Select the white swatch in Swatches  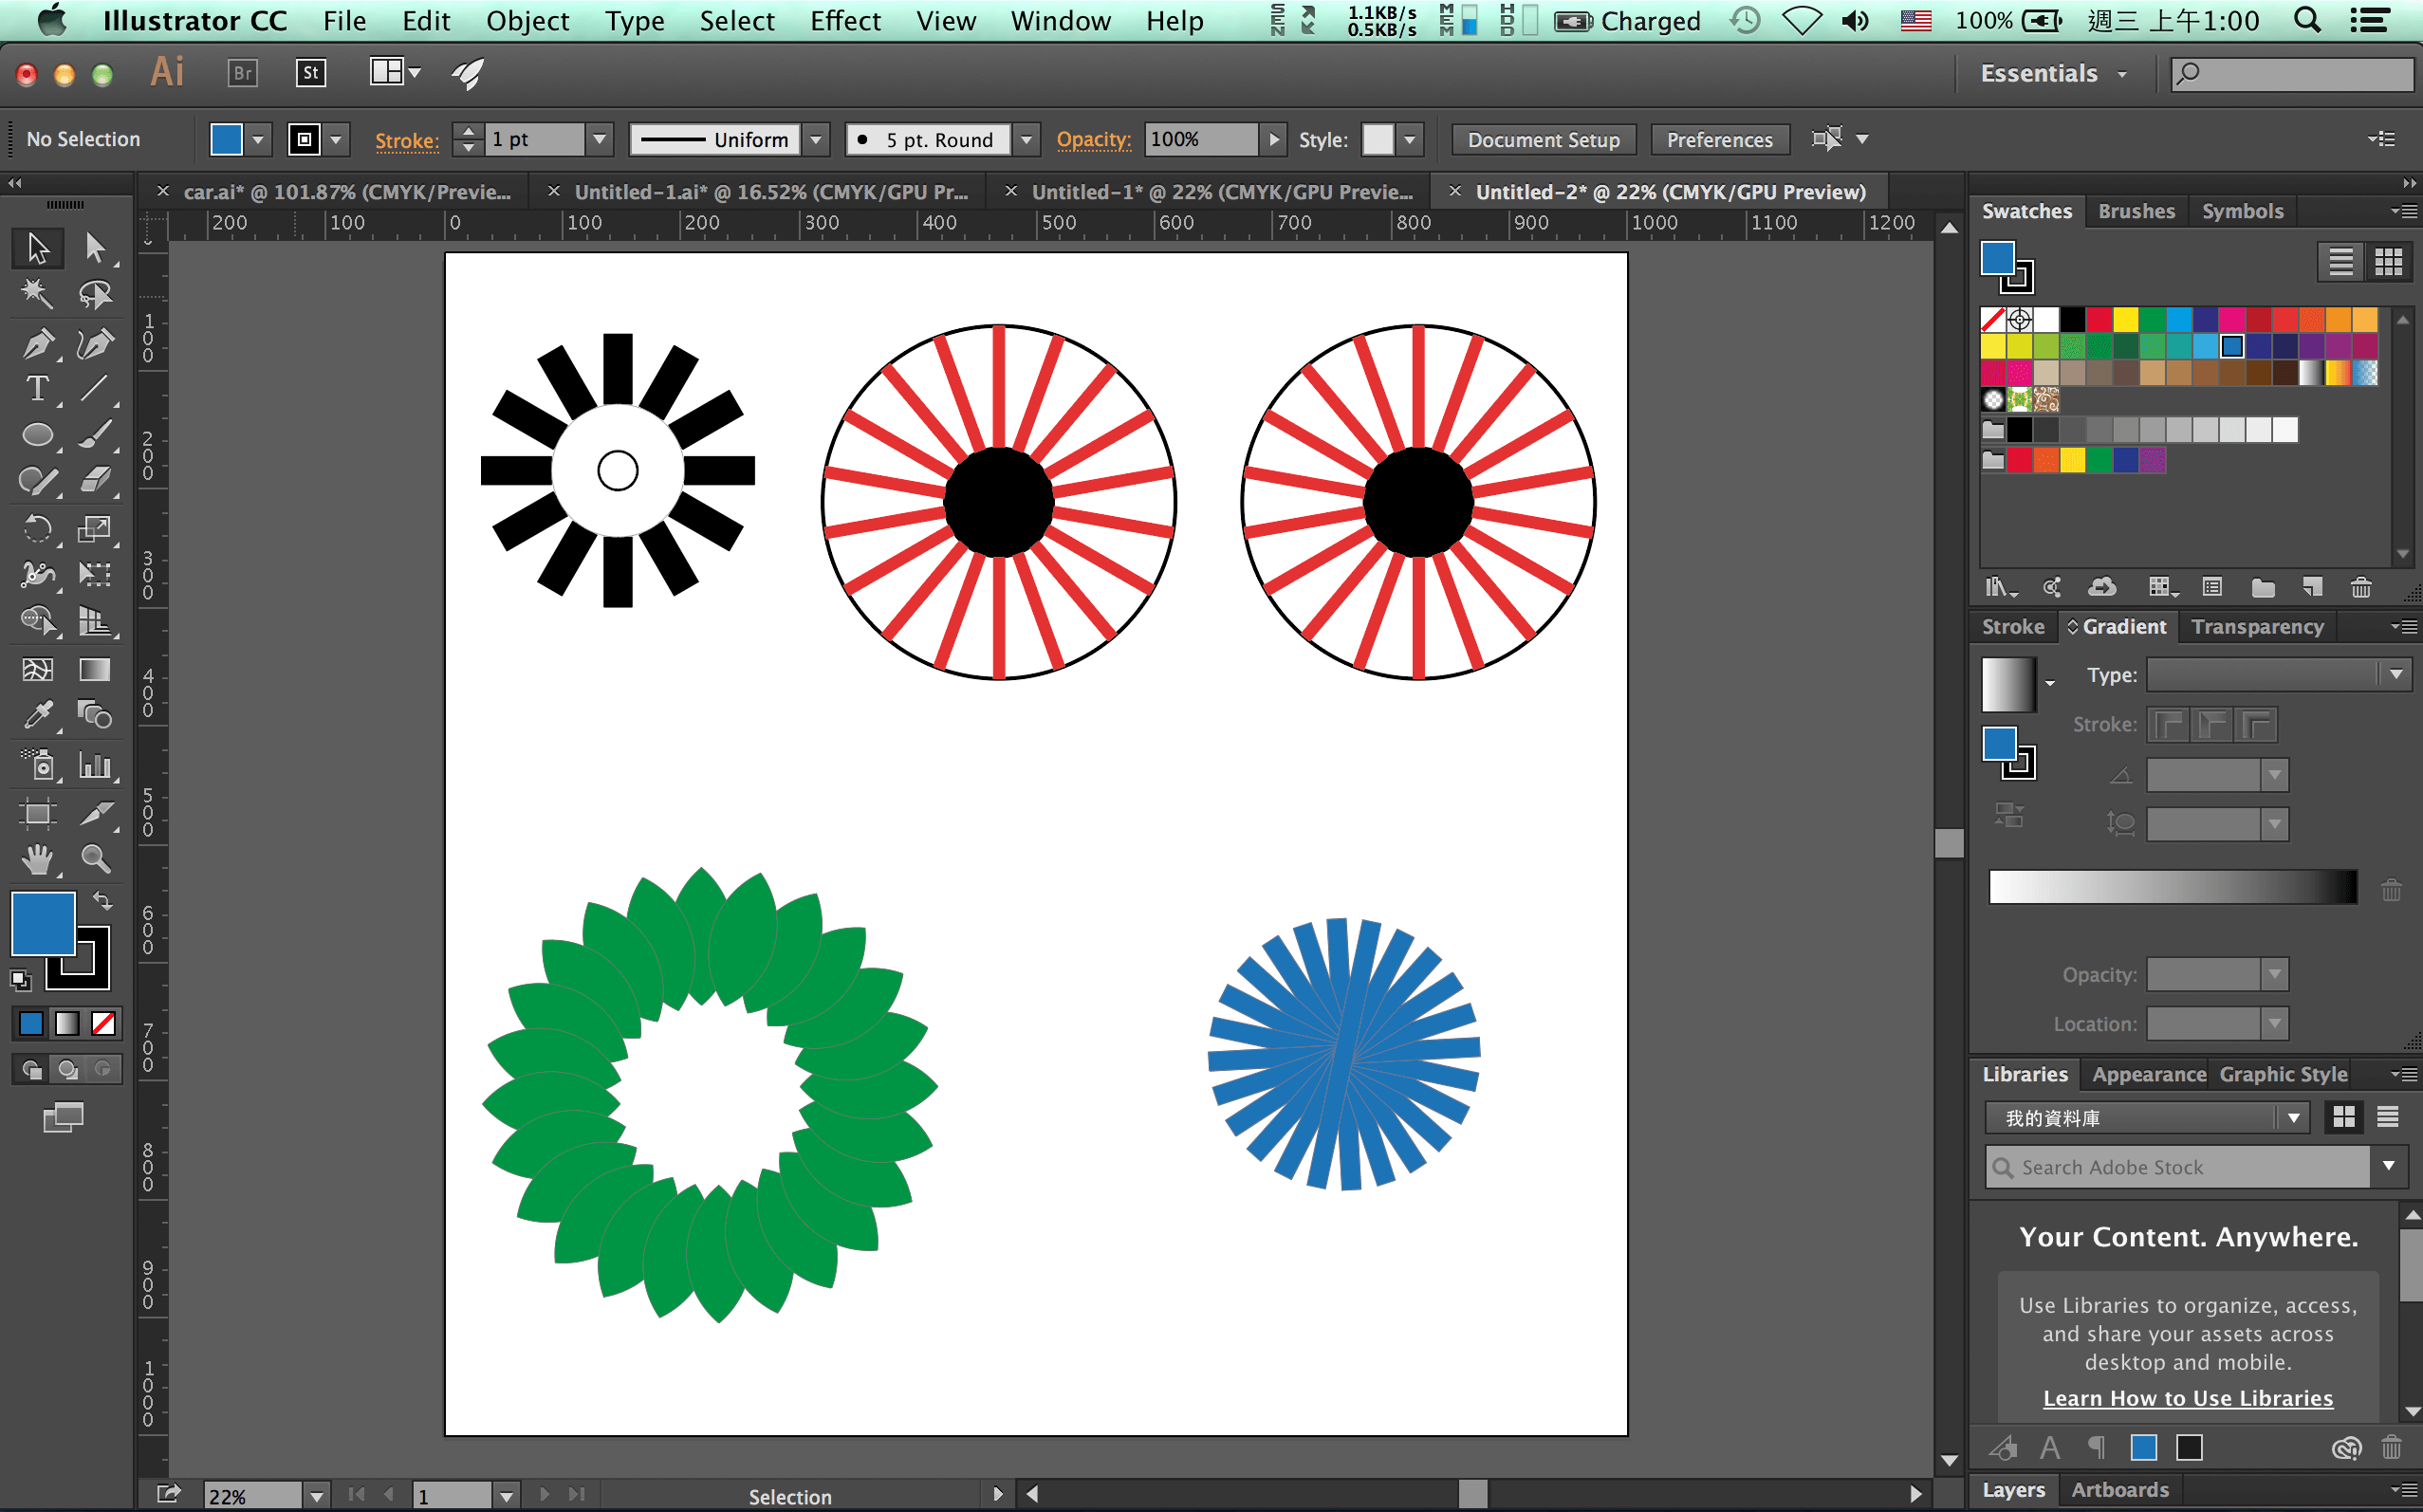click(2046, 320)
